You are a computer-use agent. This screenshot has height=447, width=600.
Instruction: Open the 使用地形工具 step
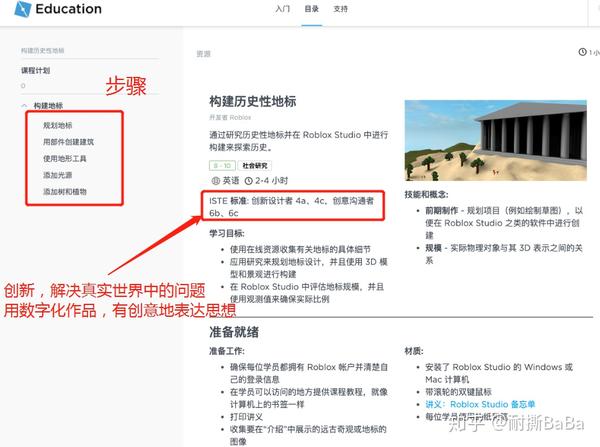point(64,158)
